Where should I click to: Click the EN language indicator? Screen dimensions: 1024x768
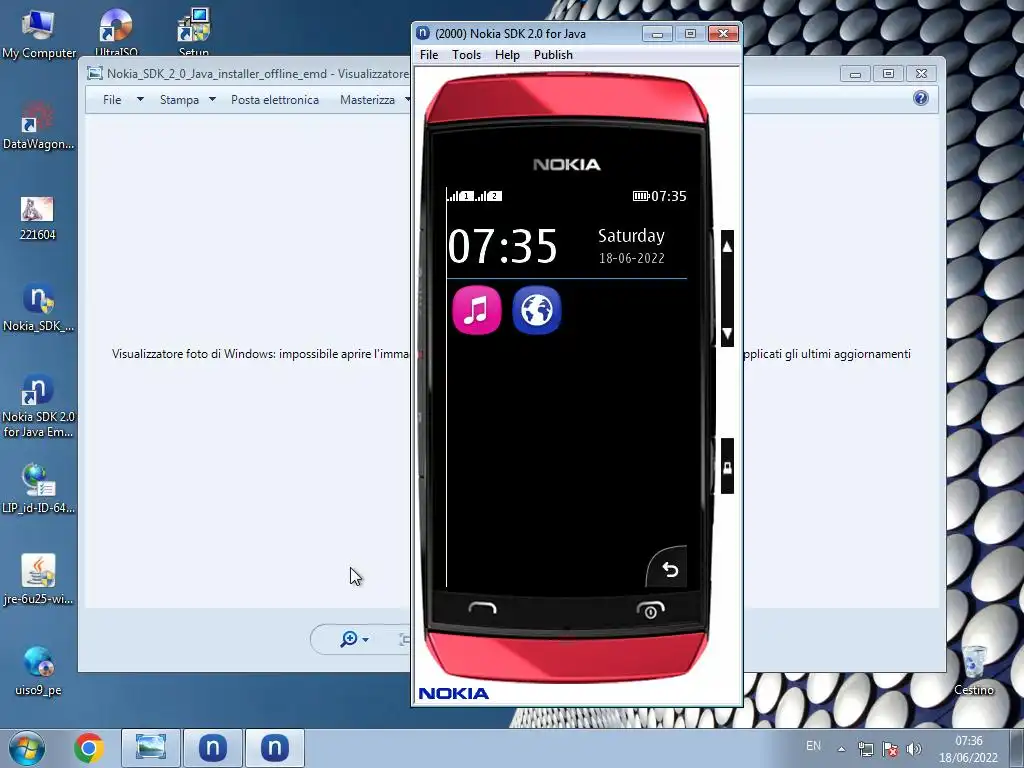(x=813, y=746)
